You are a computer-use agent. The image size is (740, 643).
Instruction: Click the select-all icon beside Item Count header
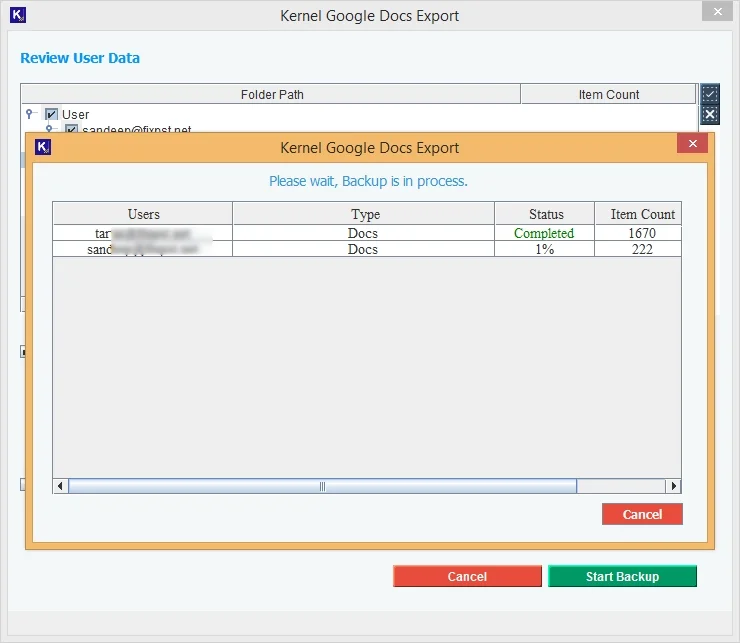[709, 93]
